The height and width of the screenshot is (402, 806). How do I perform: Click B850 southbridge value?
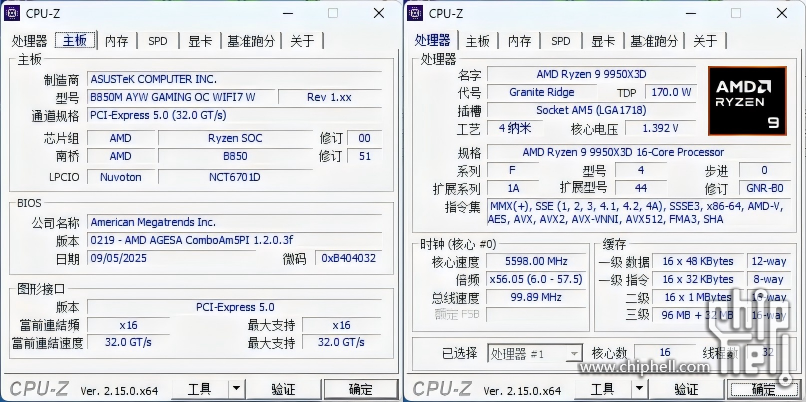coord(235,156)
